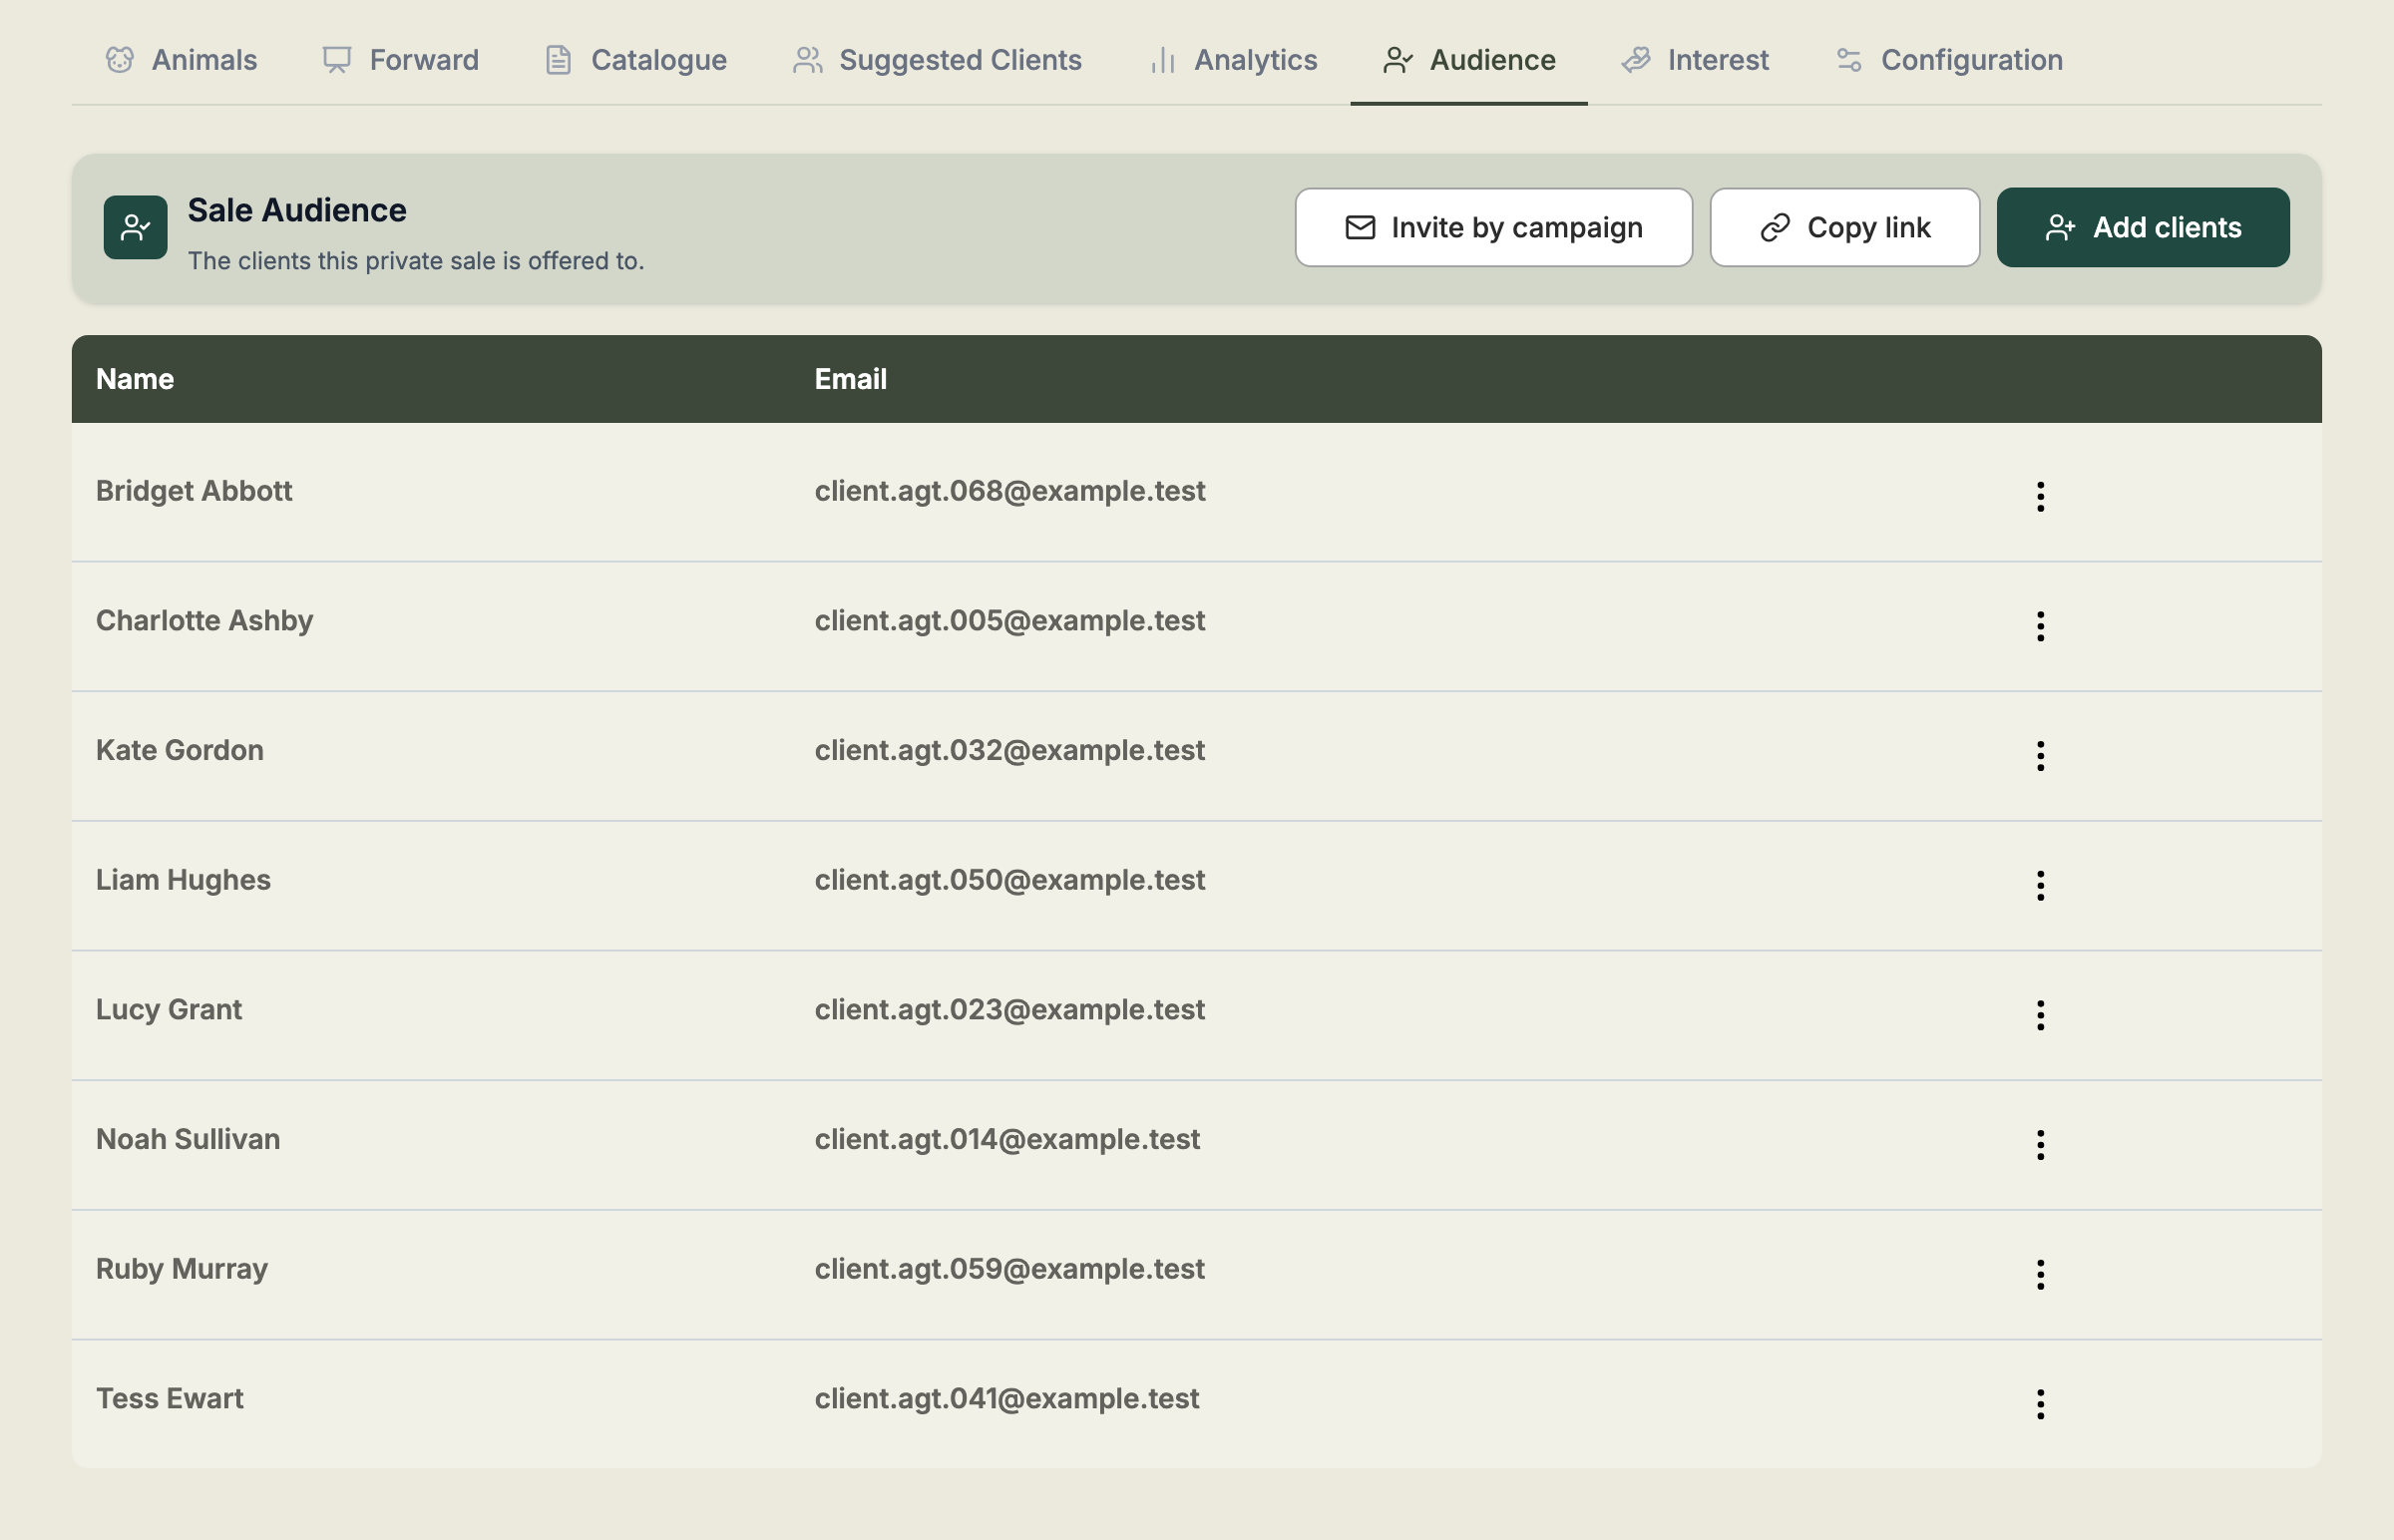Open row menu for Tess Ewart

(x=2041, y=1405)
